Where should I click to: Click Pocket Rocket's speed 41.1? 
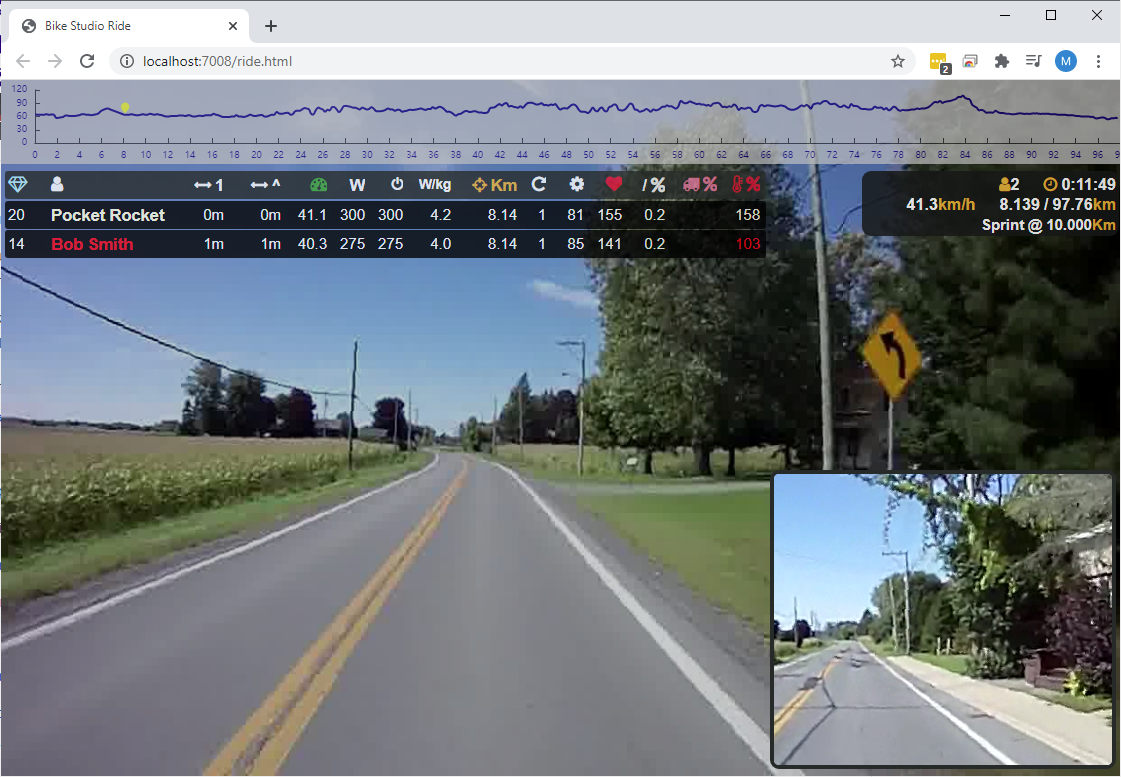(x=312, y=215)
